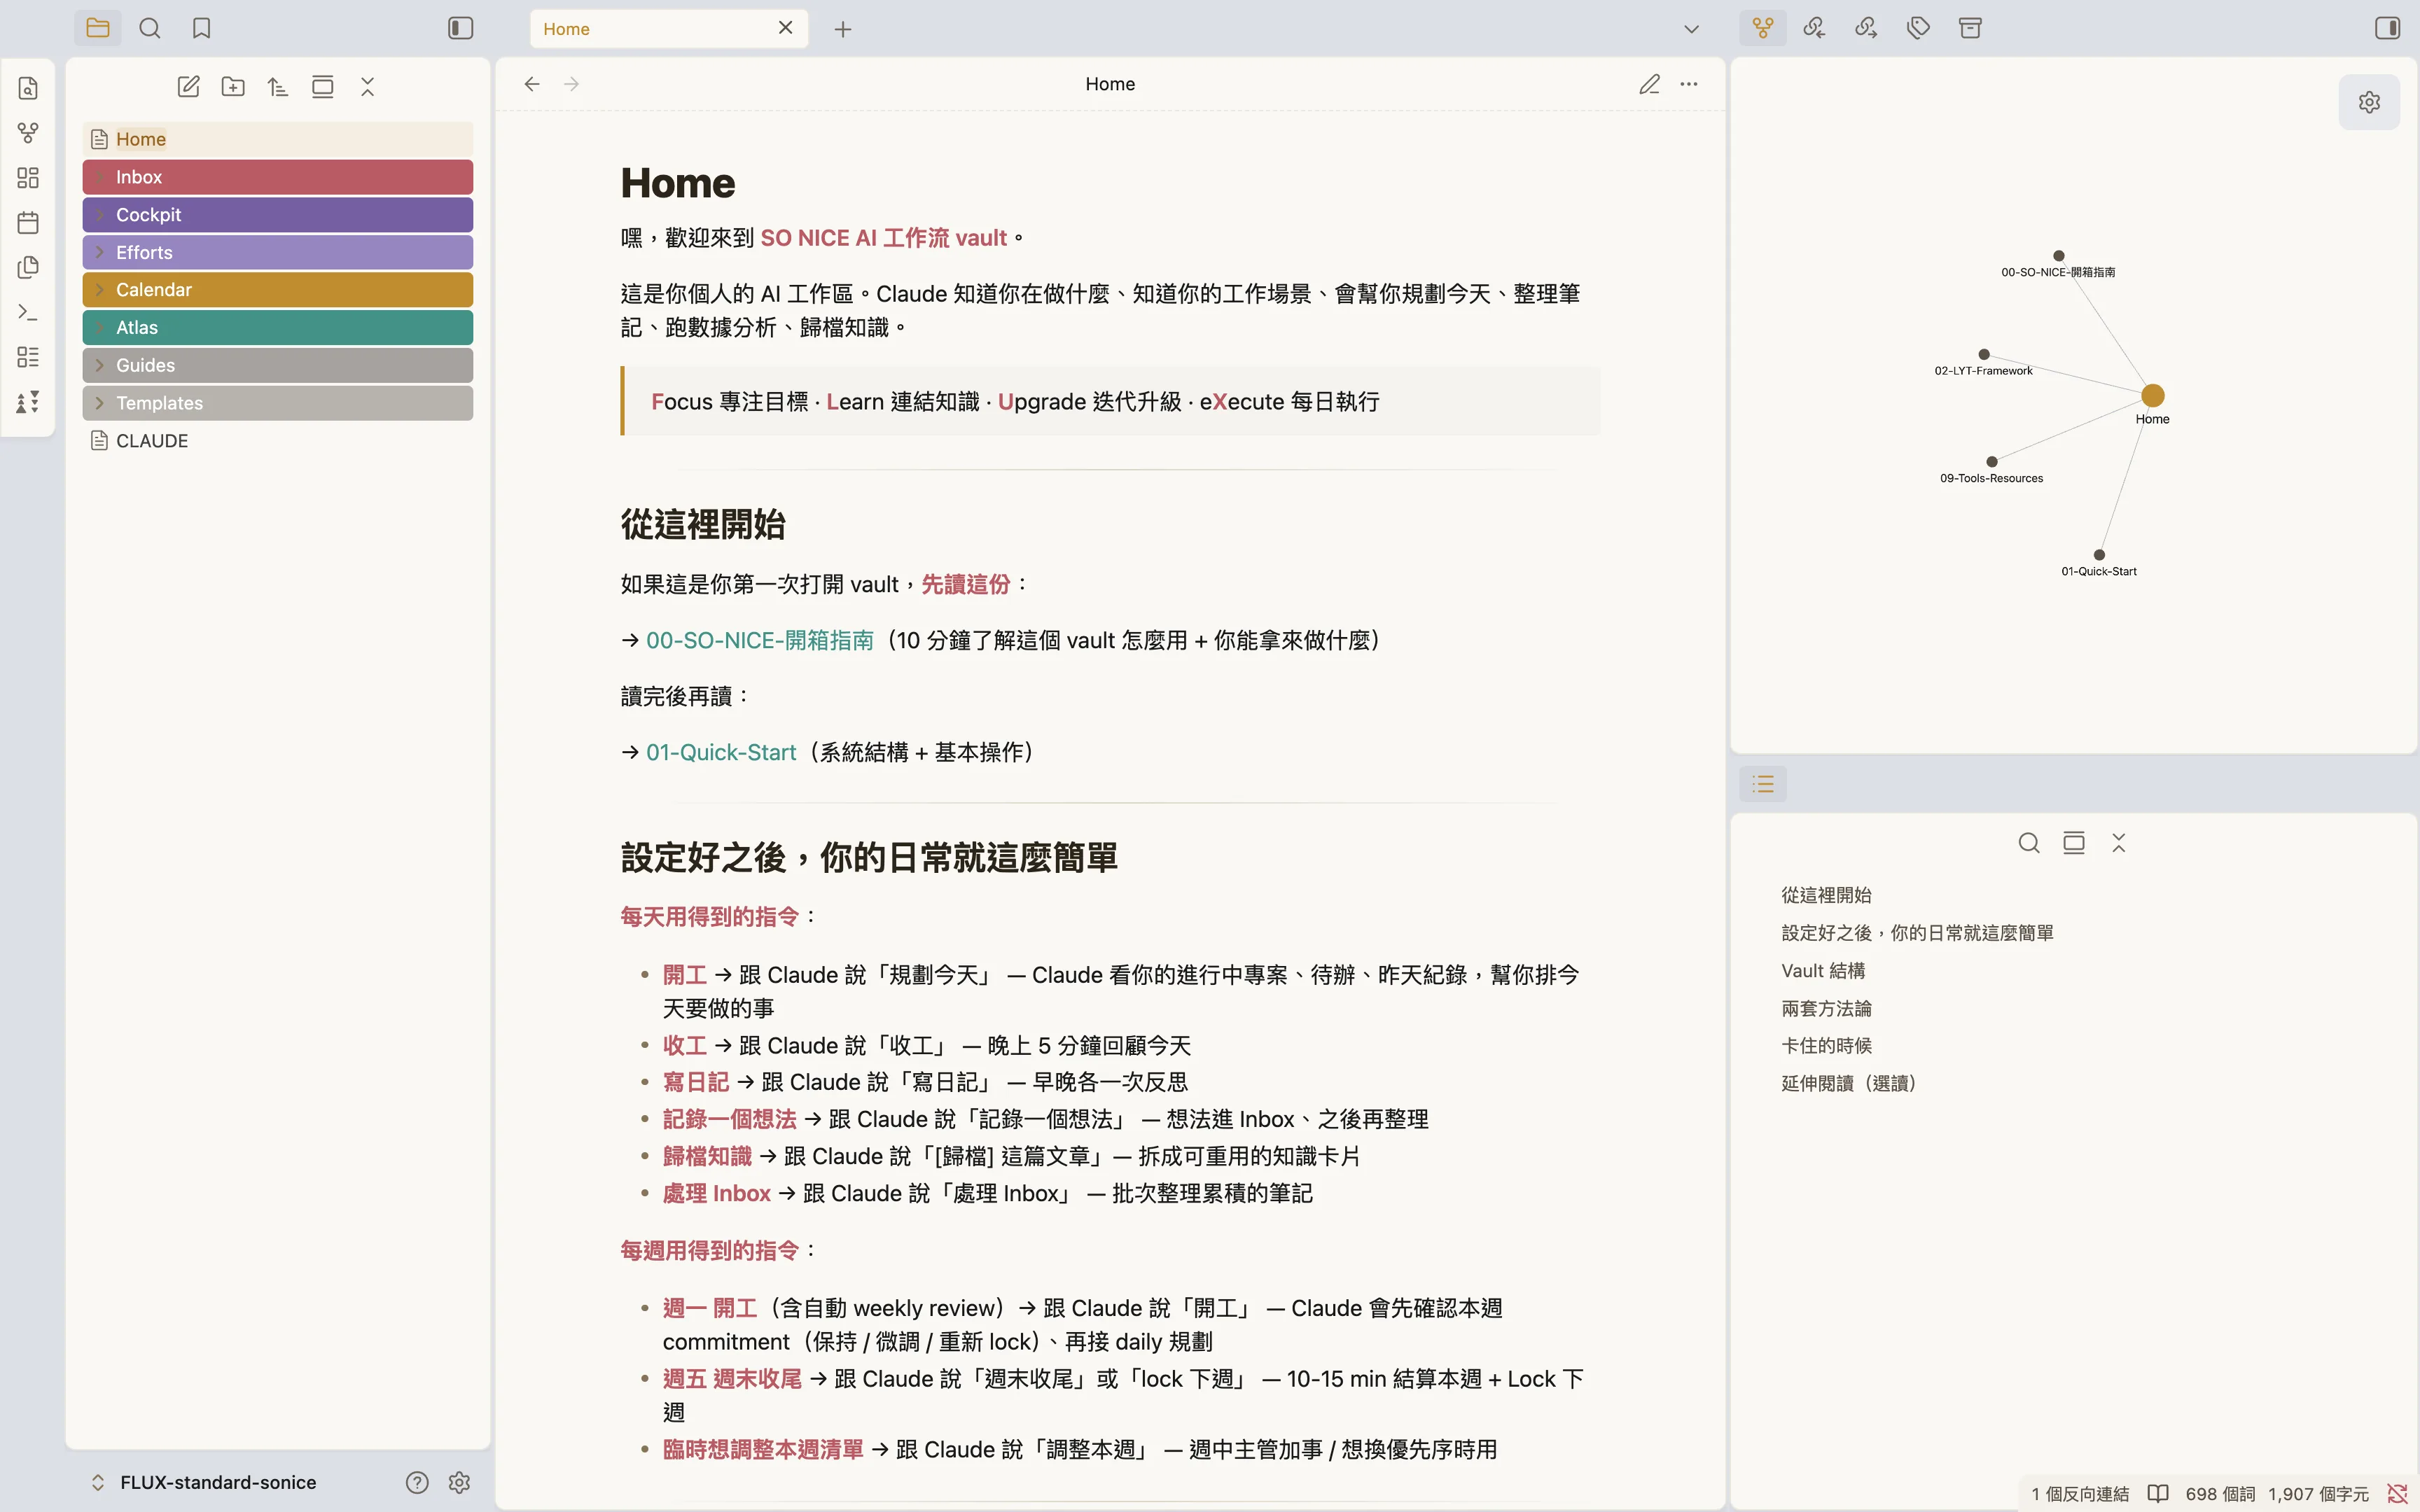Open the file explorer folder icon
Image resolution: width=2420 pixels, height=1512 pixels.
click(x=98, y=28)
